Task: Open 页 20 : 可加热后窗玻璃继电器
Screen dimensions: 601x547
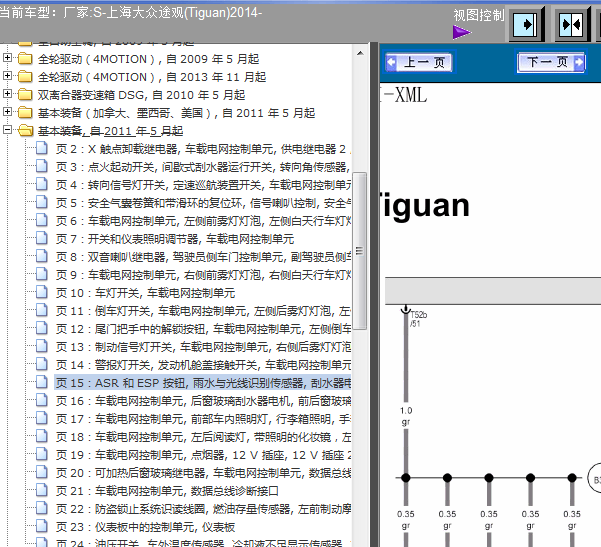Action: tap(203, 473)
